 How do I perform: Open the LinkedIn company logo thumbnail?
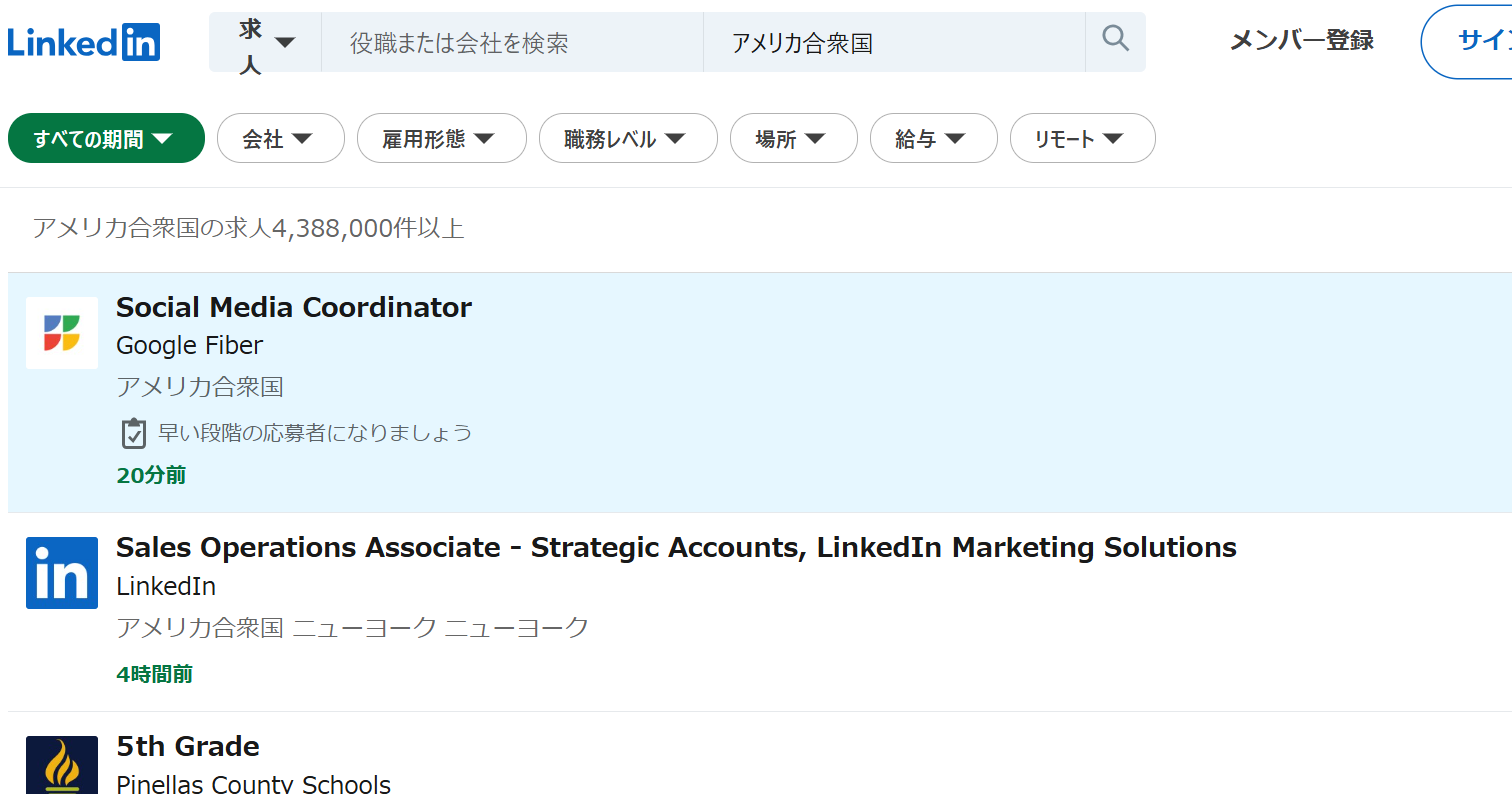[62, 573]
